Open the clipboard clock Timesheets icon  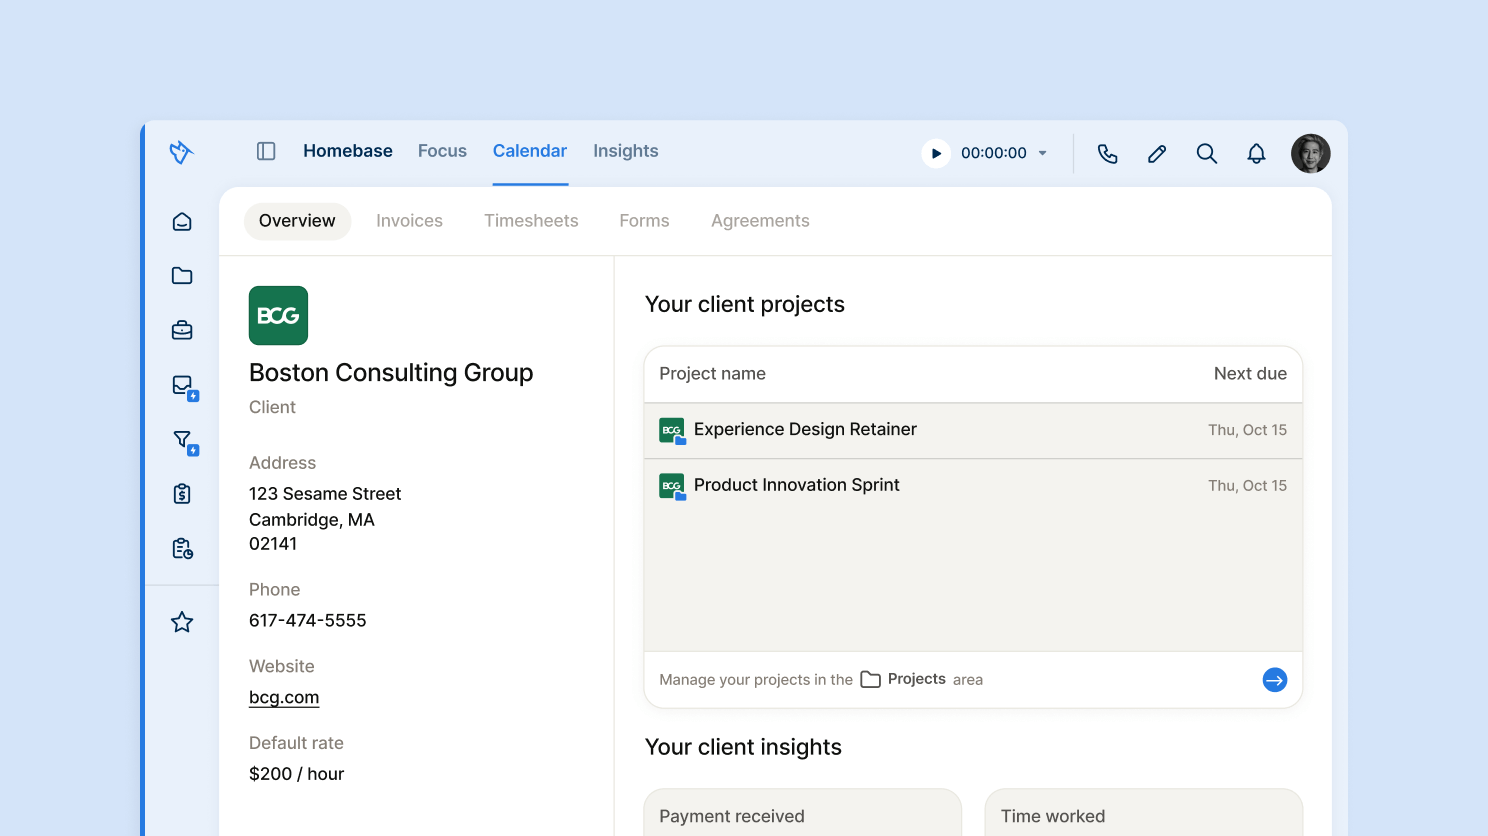coord(182,548)
